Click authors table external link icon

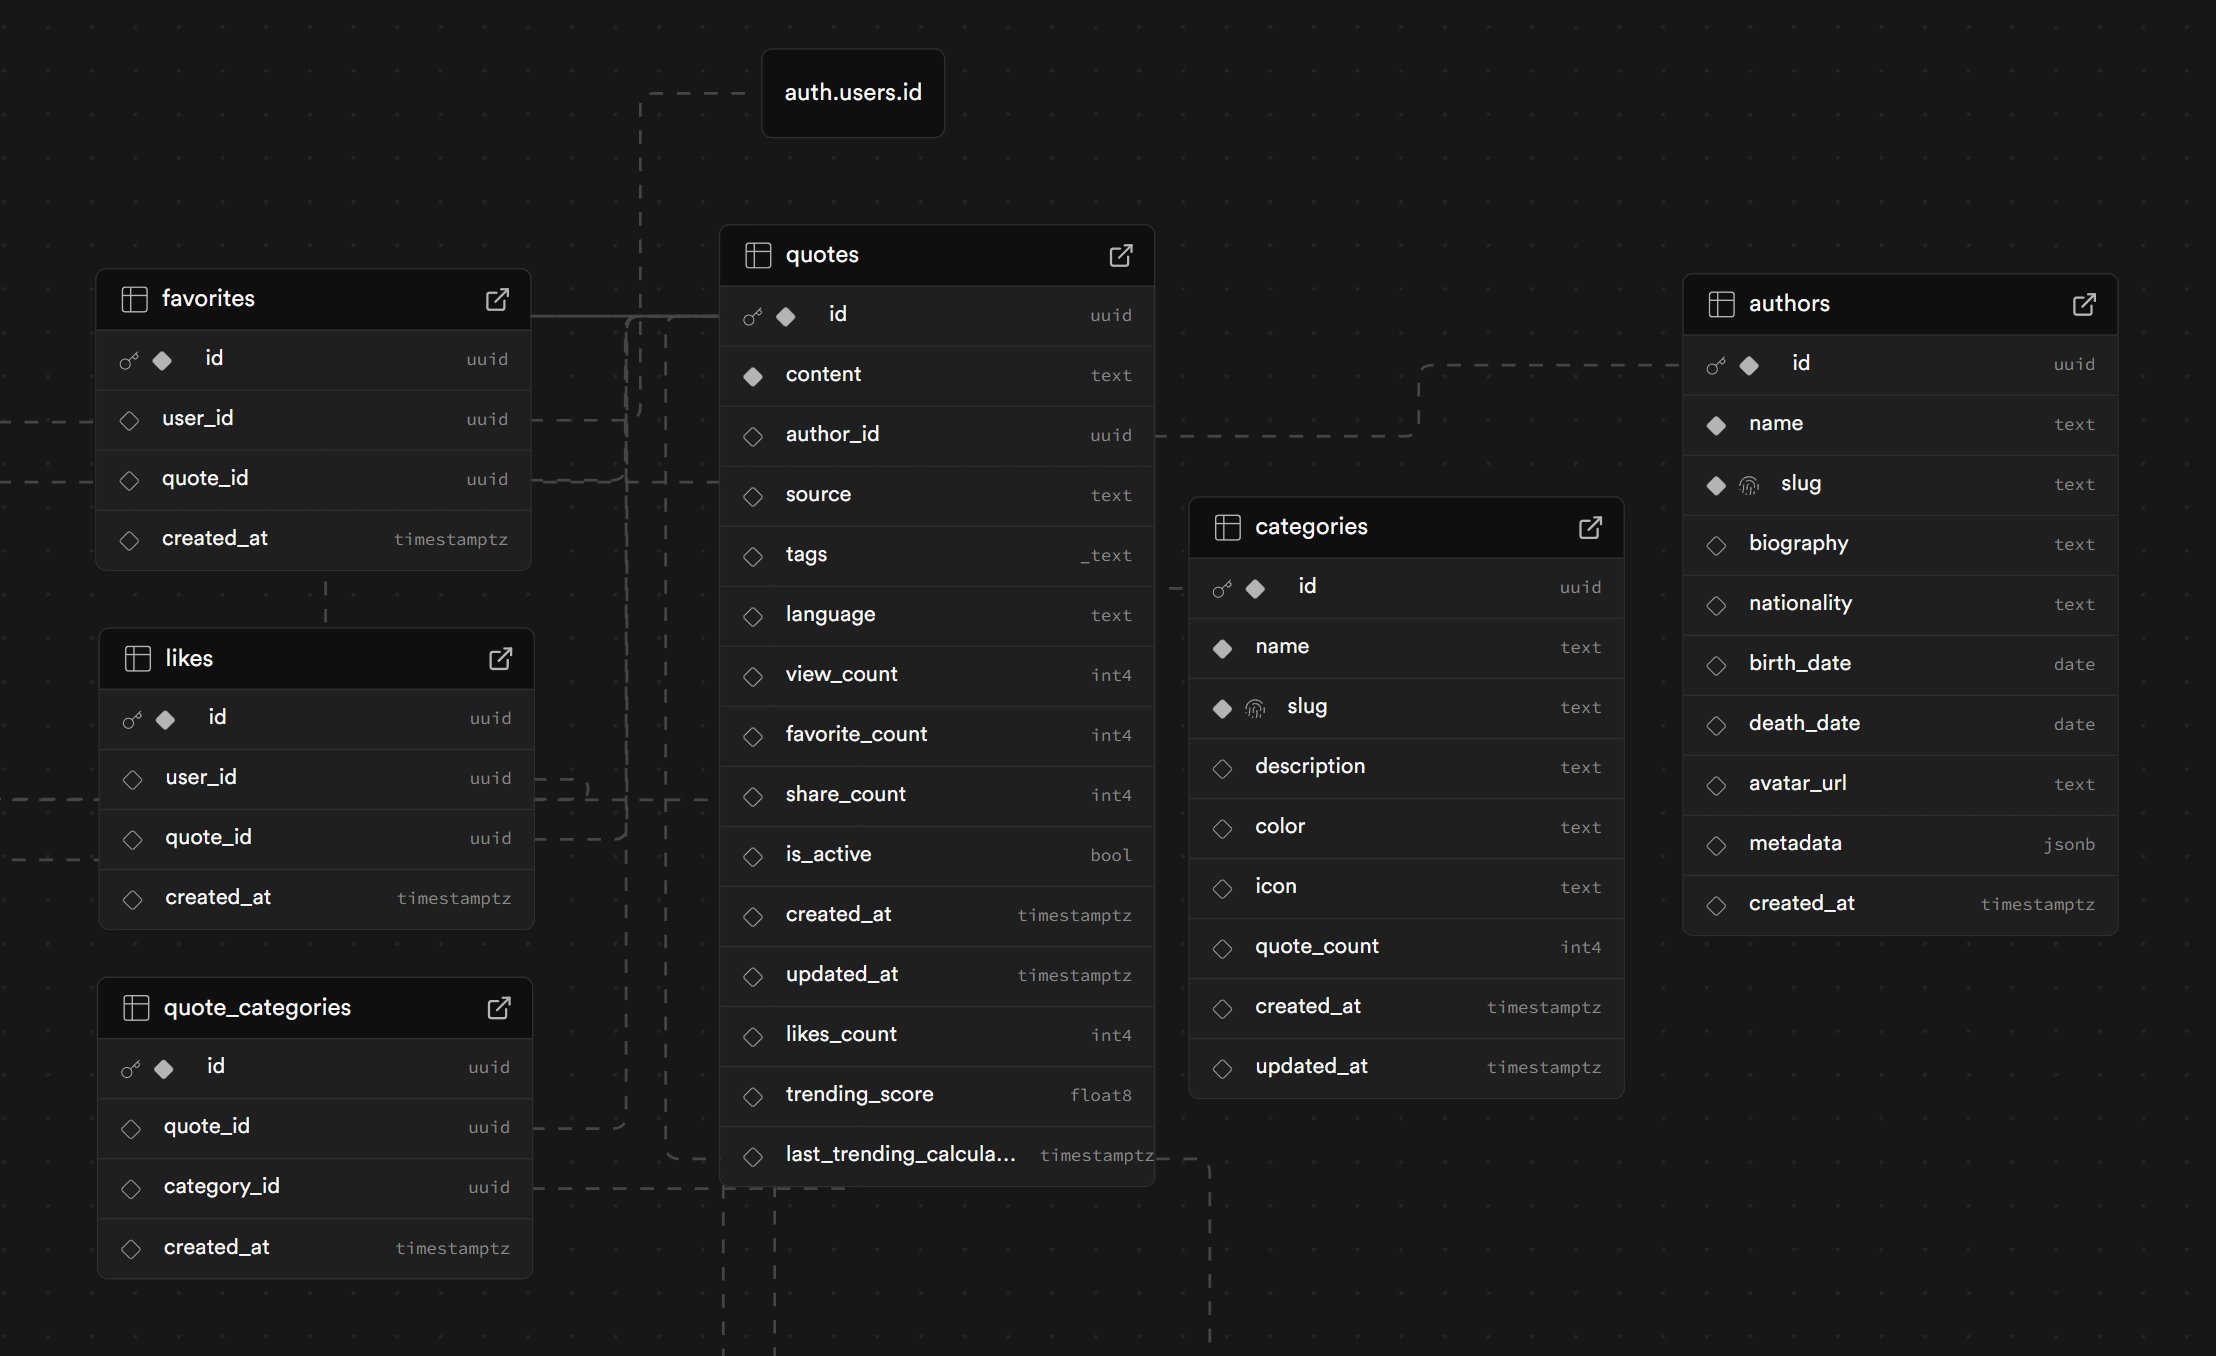[x=2084, y=304]
